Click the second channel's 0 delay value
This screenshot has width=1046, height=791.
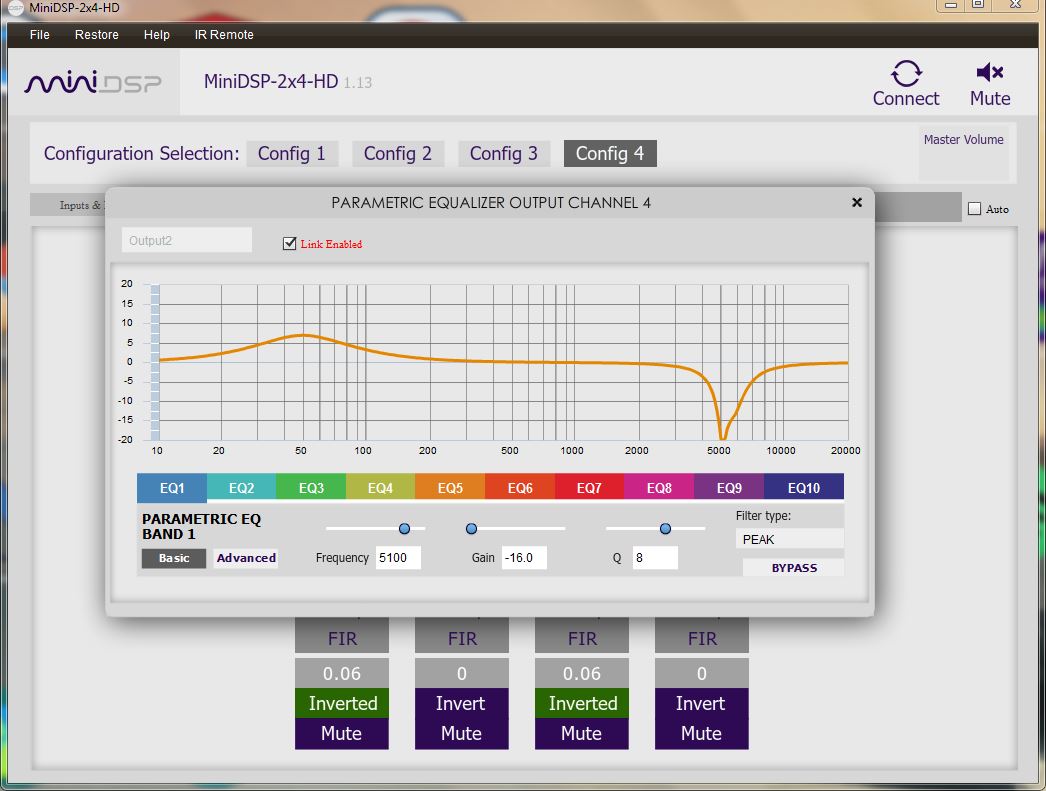coord(462,674)
